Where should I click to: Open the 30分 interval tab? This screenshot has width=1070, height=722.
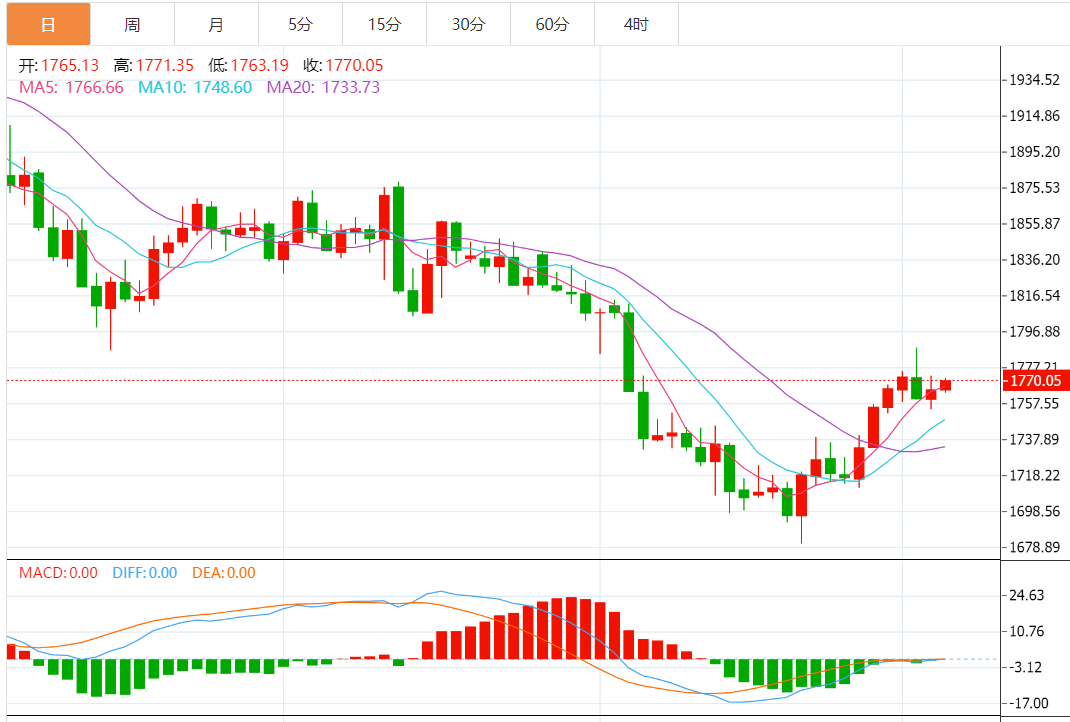468,25
